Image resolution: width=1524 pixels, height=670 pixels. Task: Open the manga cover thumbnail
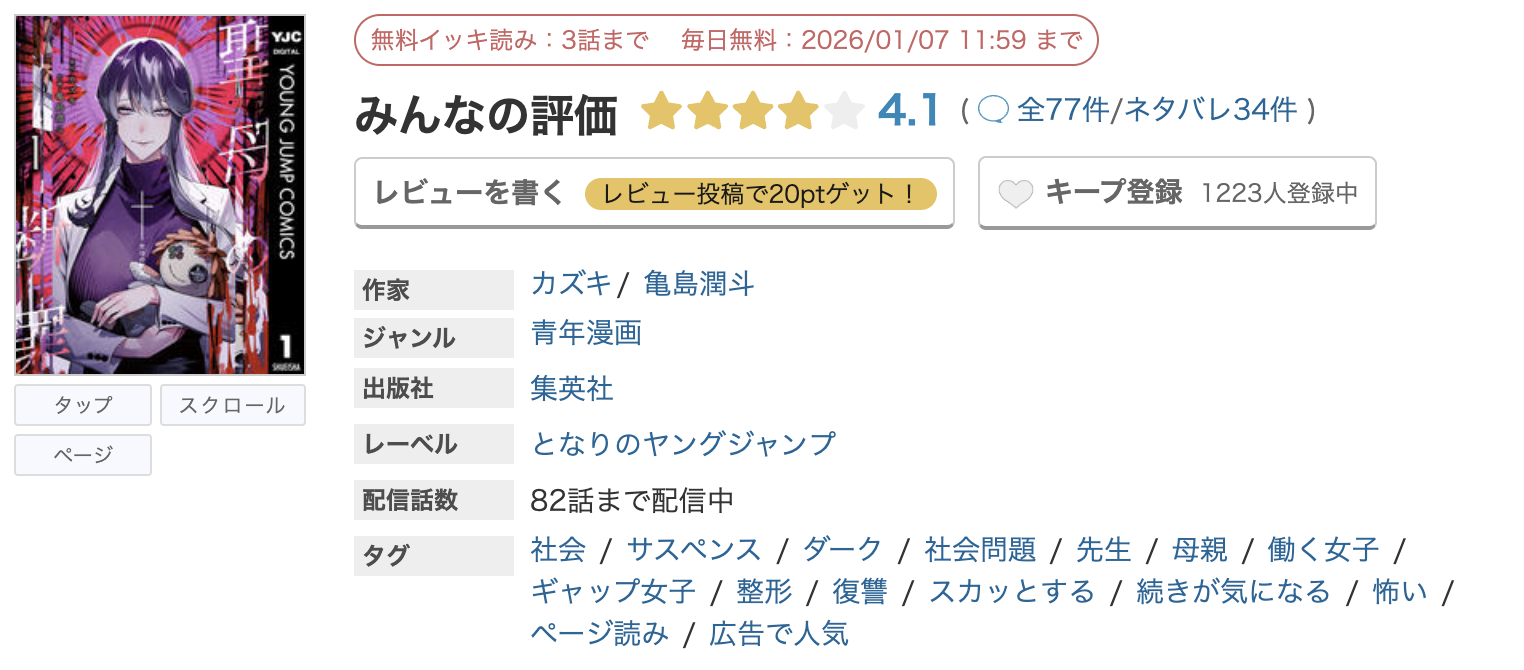(x=160, y=190)
